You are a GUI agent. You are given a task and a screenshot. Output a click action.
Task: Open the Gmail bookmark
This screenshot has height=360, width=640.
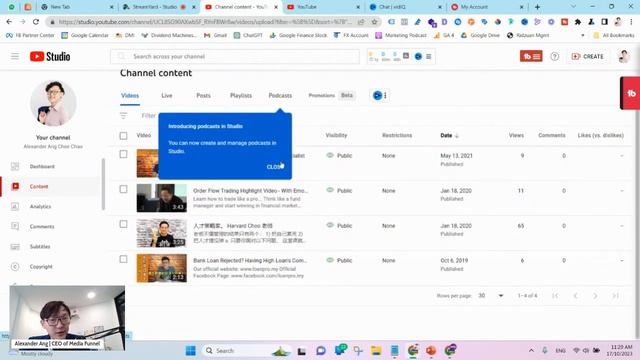click(215, 36)
